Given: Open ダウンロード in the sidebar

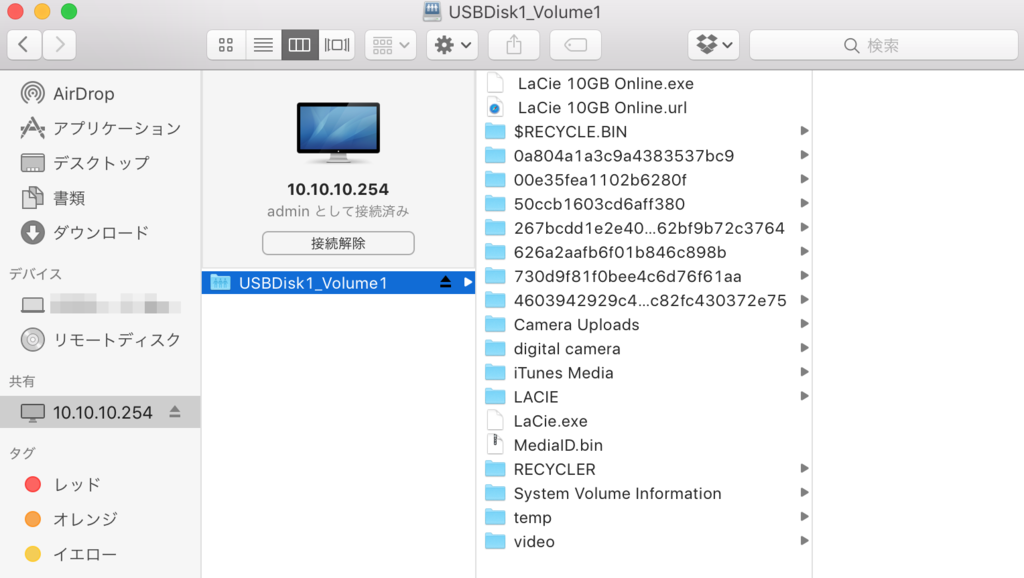Looking at the screenshot, I should pos(100,233).
